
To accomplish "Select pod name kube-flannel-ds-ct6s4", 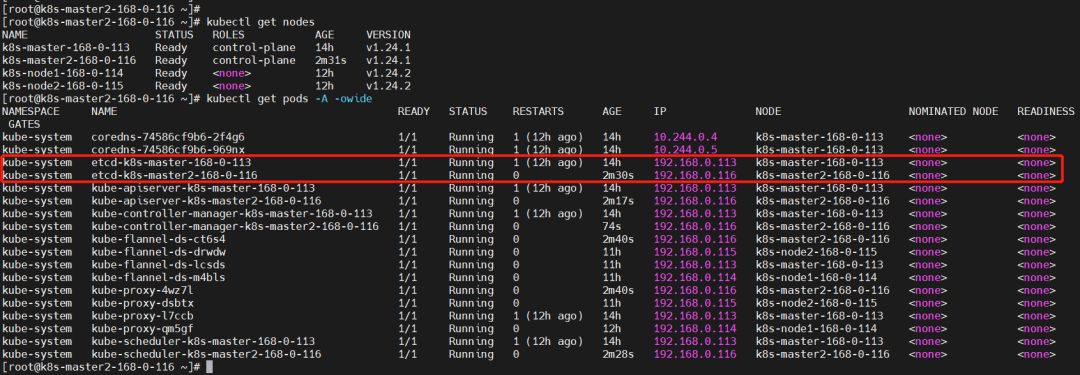I will point(158,239).
